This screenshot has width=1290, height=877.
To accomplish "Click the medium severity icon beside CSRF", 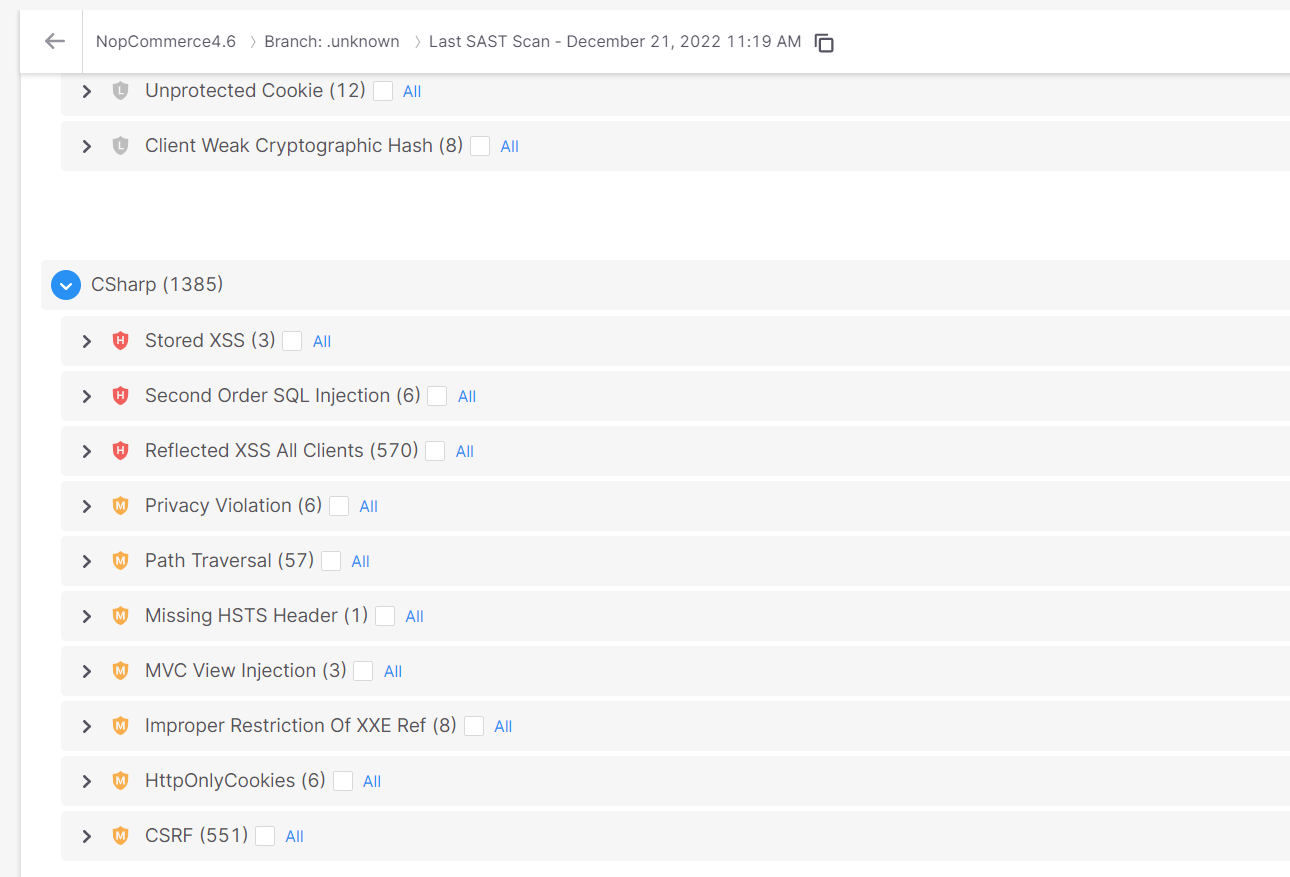I will click(x=120, y=835).
